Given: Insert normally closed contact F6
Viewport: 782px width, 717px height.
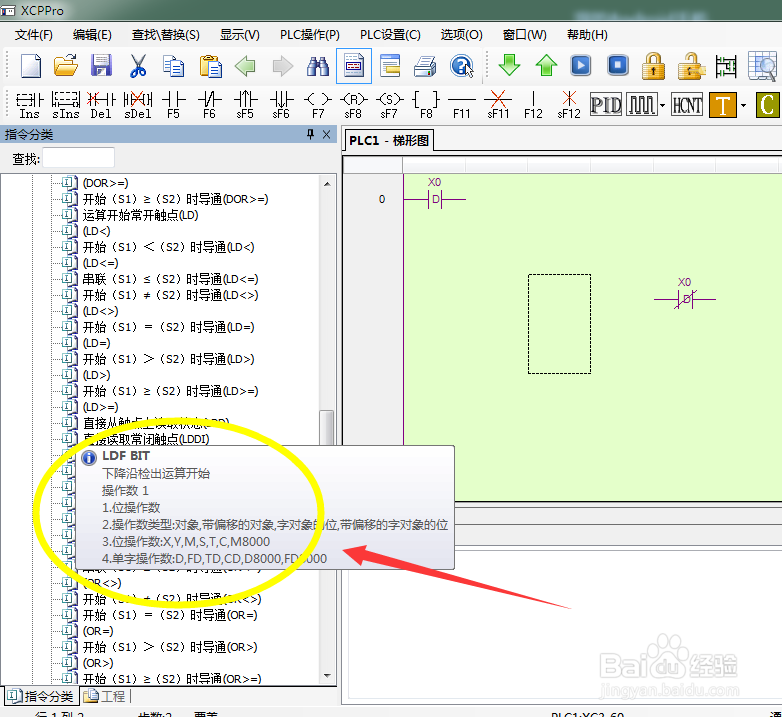Looking at the screenshot, I should pyautogui.click(x=209, y=105).
